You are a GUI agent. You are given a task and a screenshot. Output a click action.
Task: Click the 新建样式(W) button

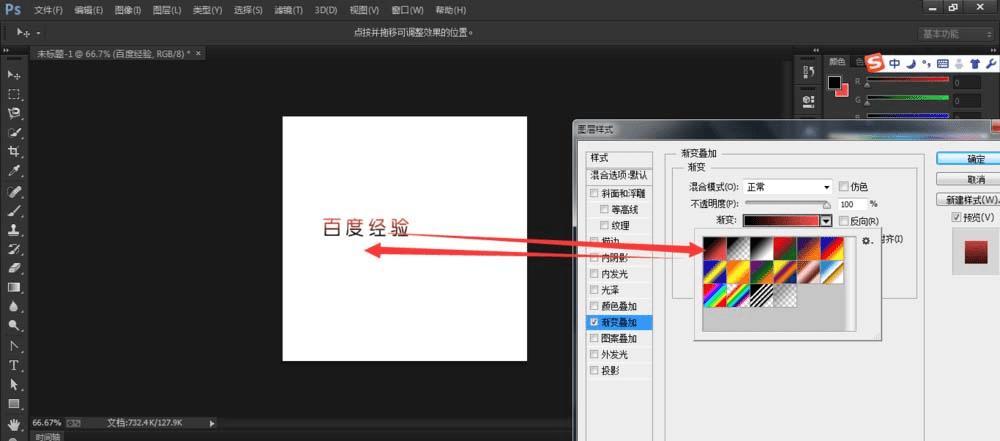tap(968, 200)
